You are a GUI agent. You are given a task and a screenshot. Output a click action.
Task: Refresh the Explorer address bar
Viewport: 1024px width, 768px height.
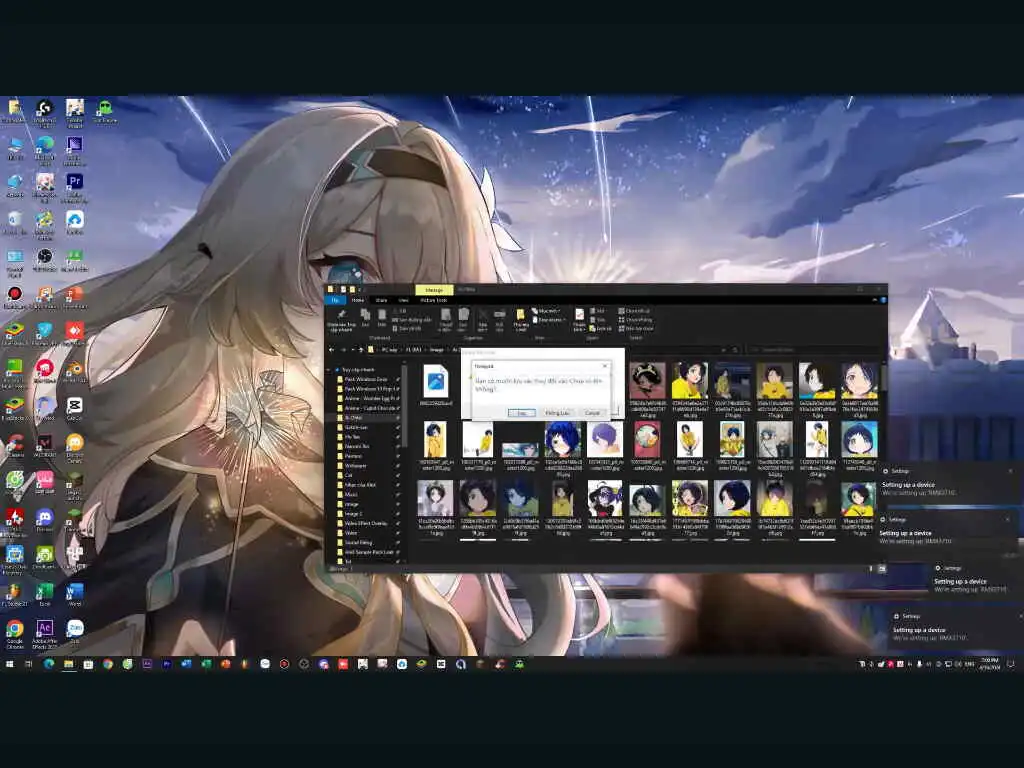[735, 349]
